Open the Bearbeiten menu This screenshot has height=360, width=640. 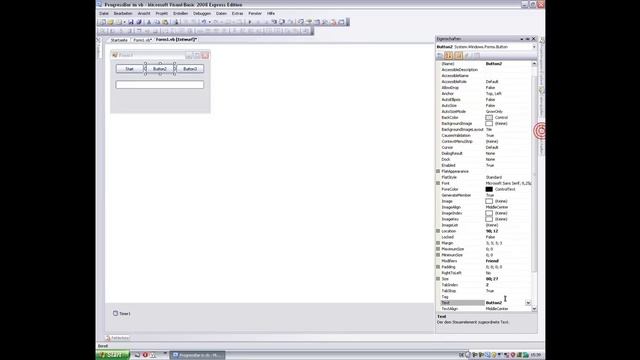(123, 13)
